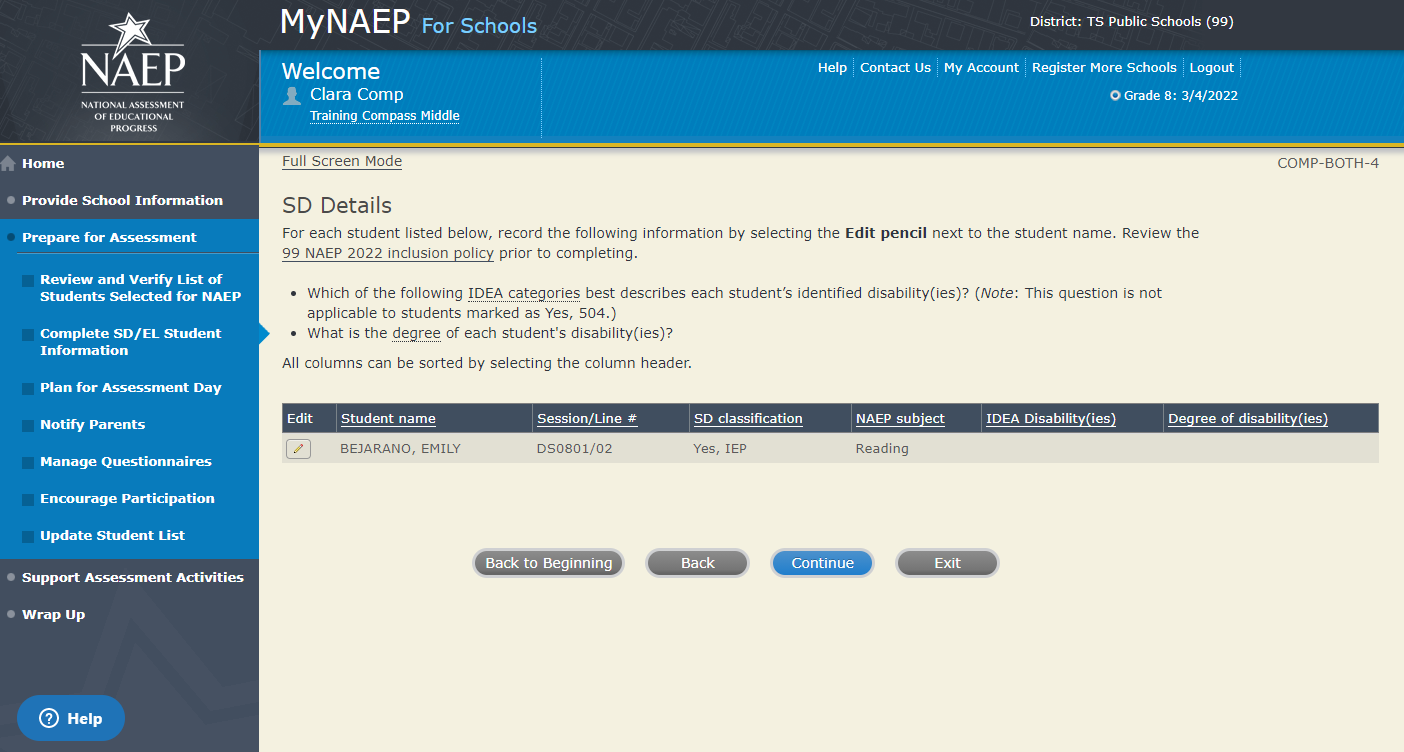Click the Exit button
Viewport: 1404px width, 752px height.
947,563
